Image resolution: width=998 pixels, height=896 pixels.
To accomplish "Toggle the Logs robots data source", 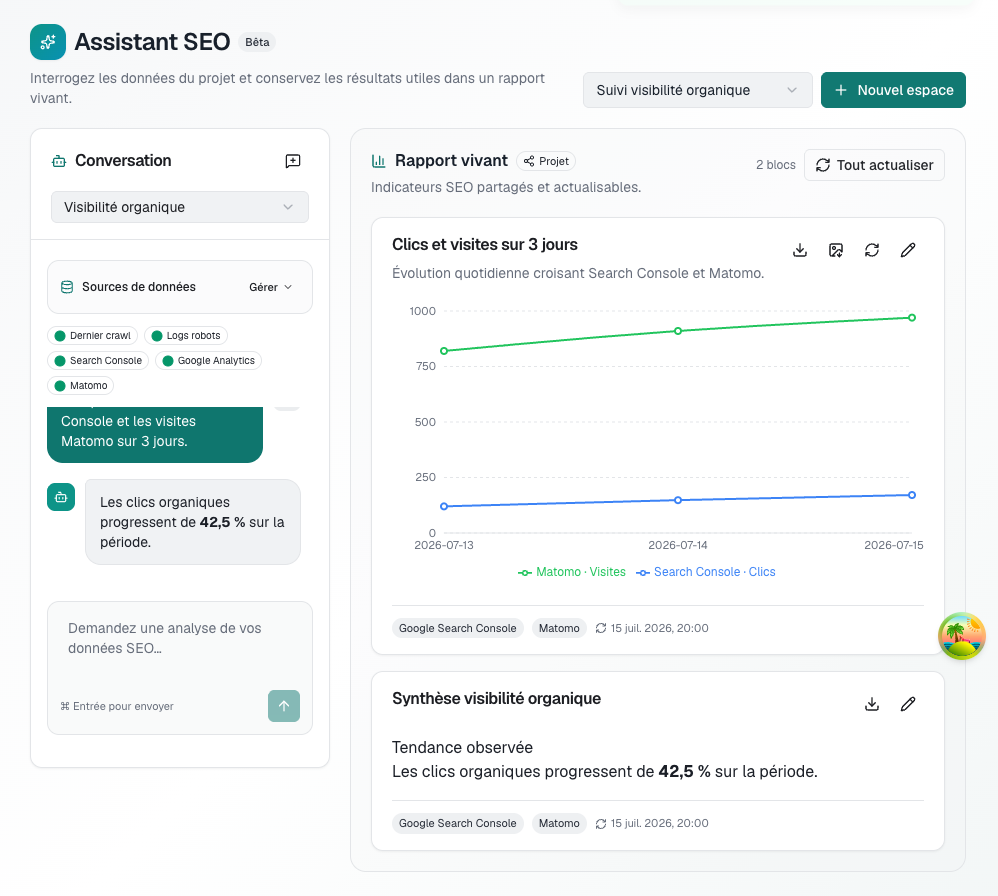I will click(x=186, y=335).
